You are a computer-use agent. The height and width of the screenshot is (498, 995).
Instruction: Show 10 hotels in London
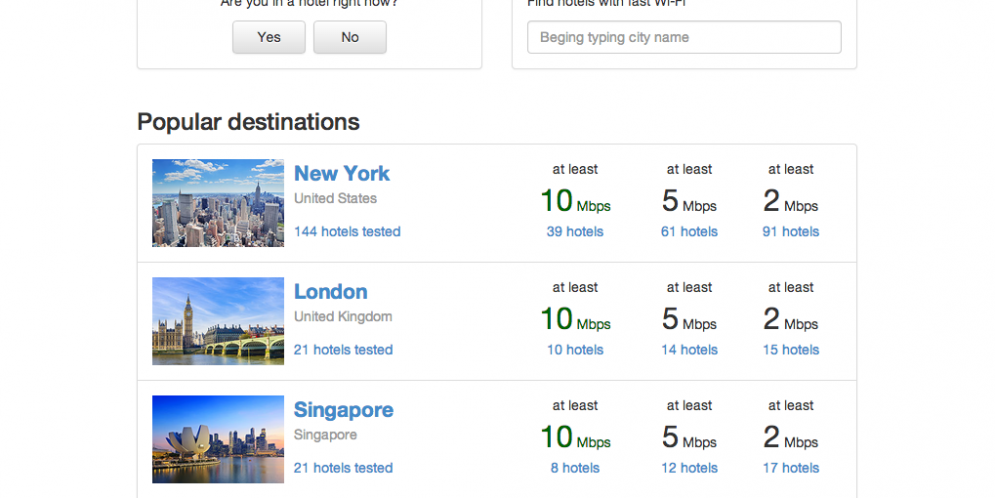(575, 350)
